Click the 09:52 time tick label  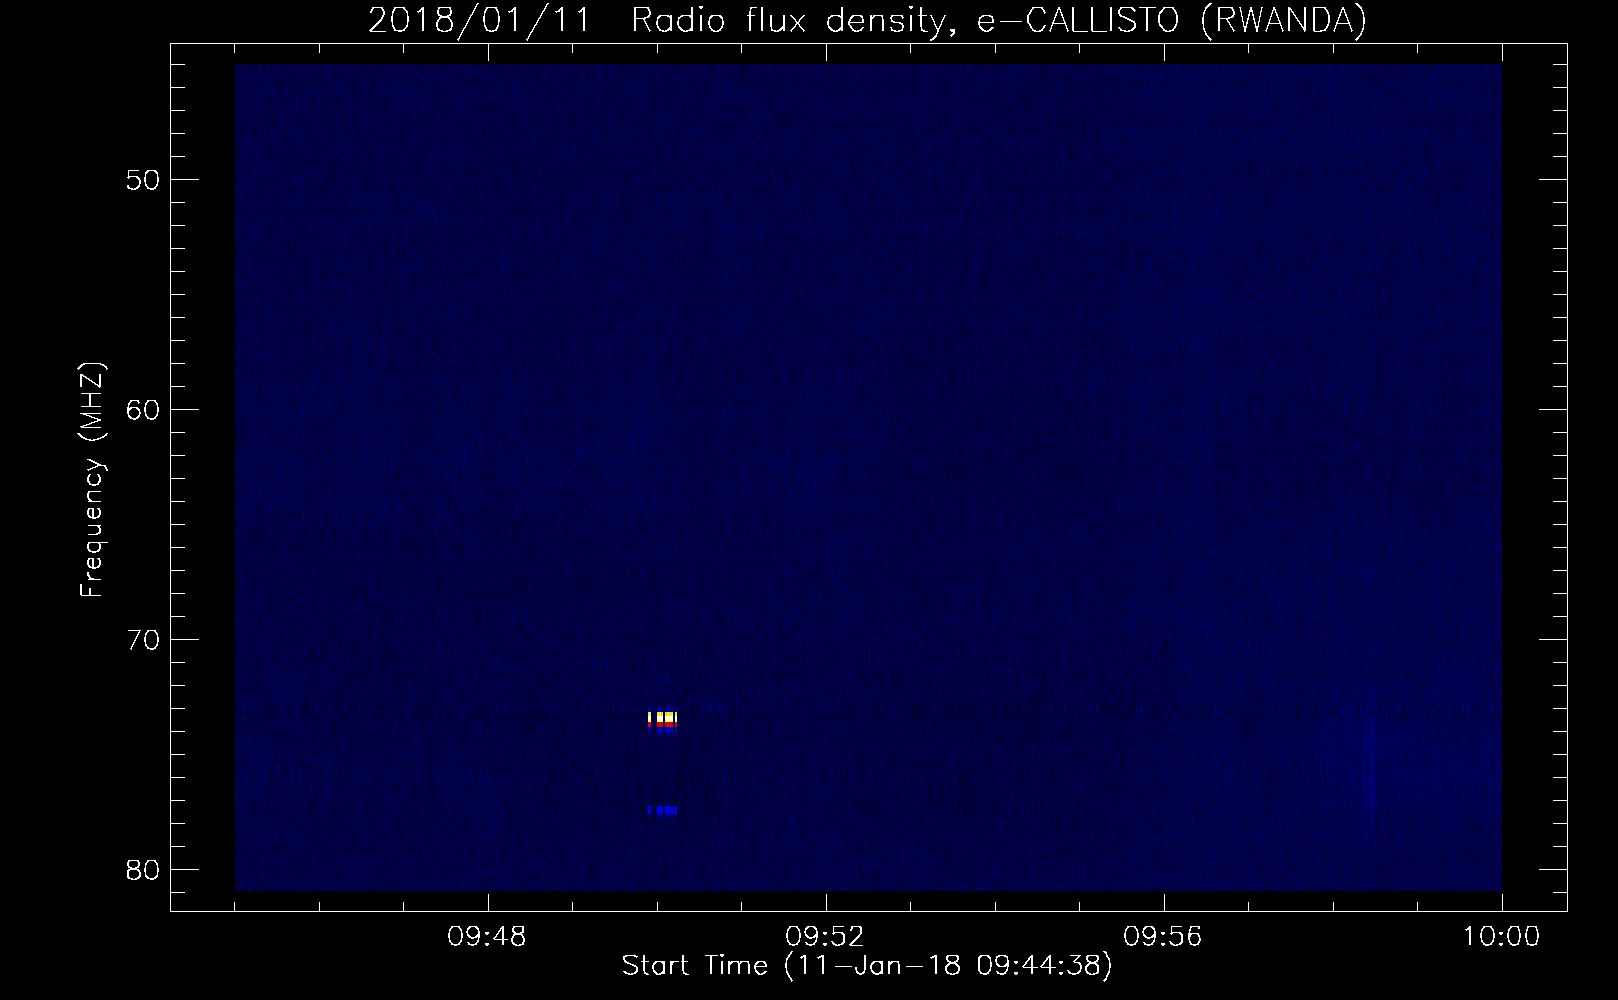826,937
